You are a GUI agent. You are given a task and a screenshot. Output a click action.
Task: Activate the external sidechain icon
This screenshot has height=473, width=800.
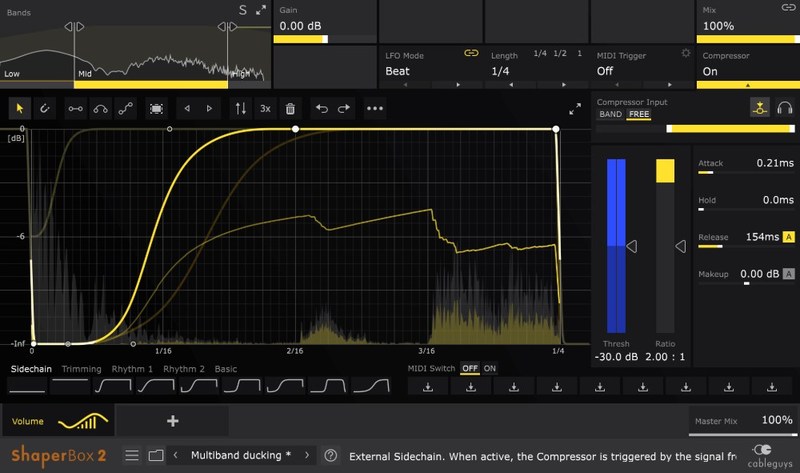pos(759,108)
